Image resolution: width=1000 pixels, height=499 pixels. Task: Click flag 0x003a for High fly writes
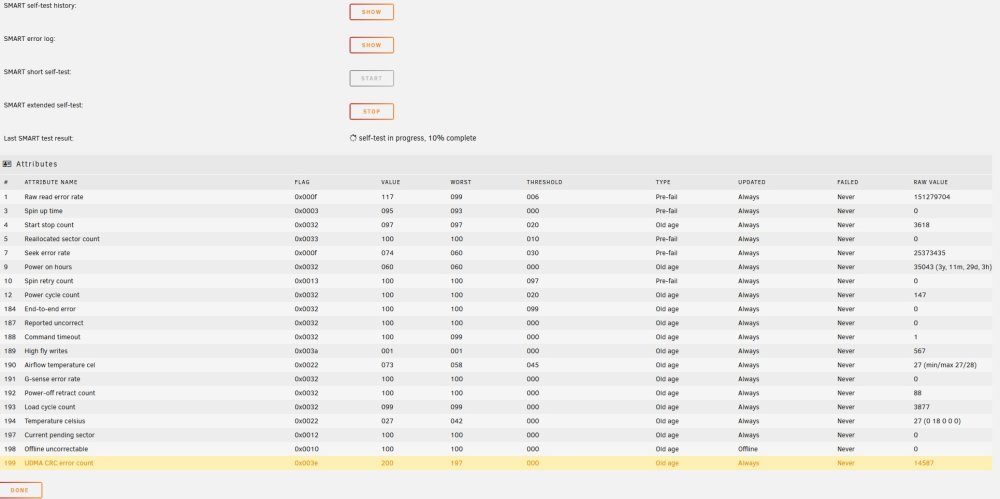306,351
